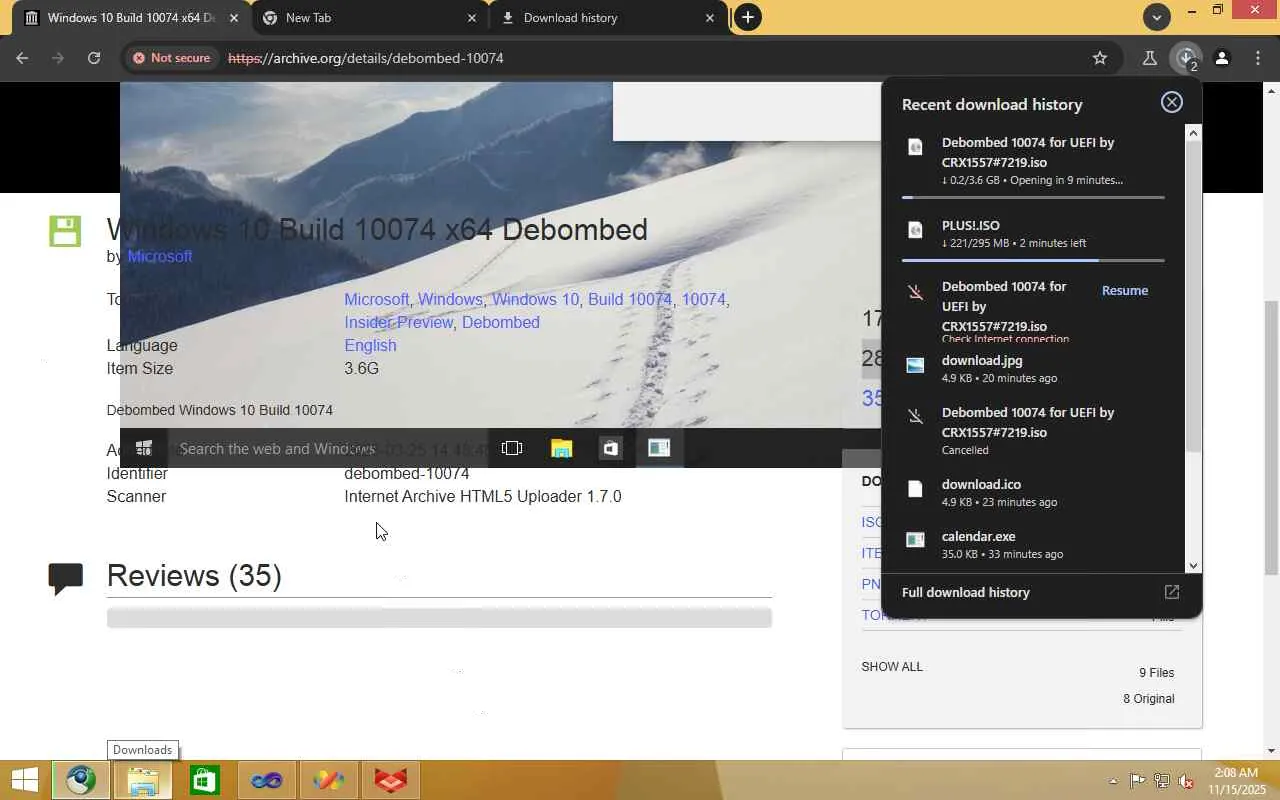Open the Insider Preview topic link
The width and height of the screenshot is (1280, 800).
pos(399,322)
